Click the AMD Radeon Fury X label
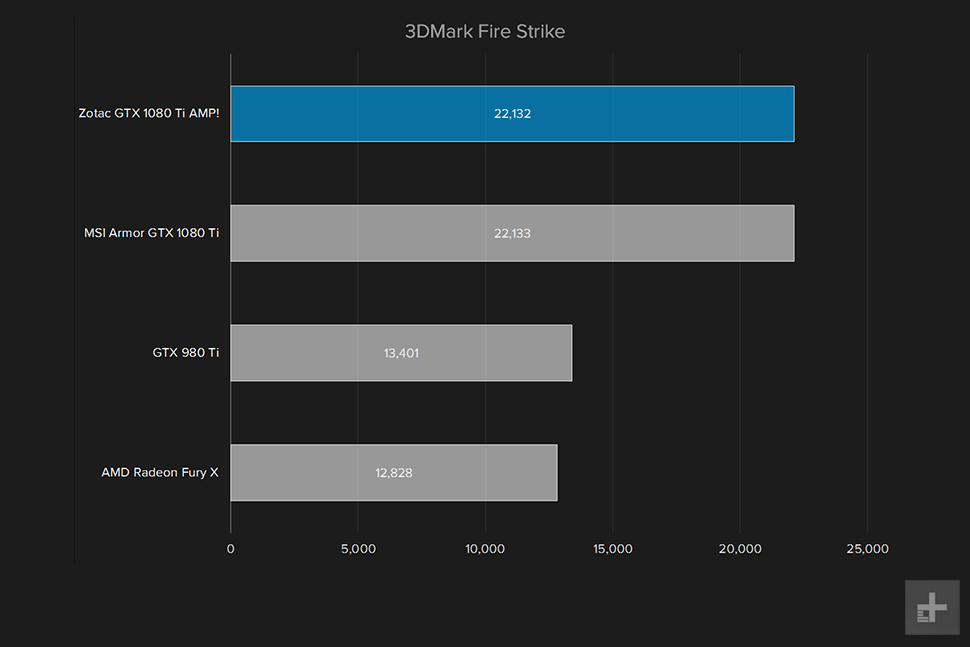The width and height of the screenshot is (970, 647). click(160, 473)
